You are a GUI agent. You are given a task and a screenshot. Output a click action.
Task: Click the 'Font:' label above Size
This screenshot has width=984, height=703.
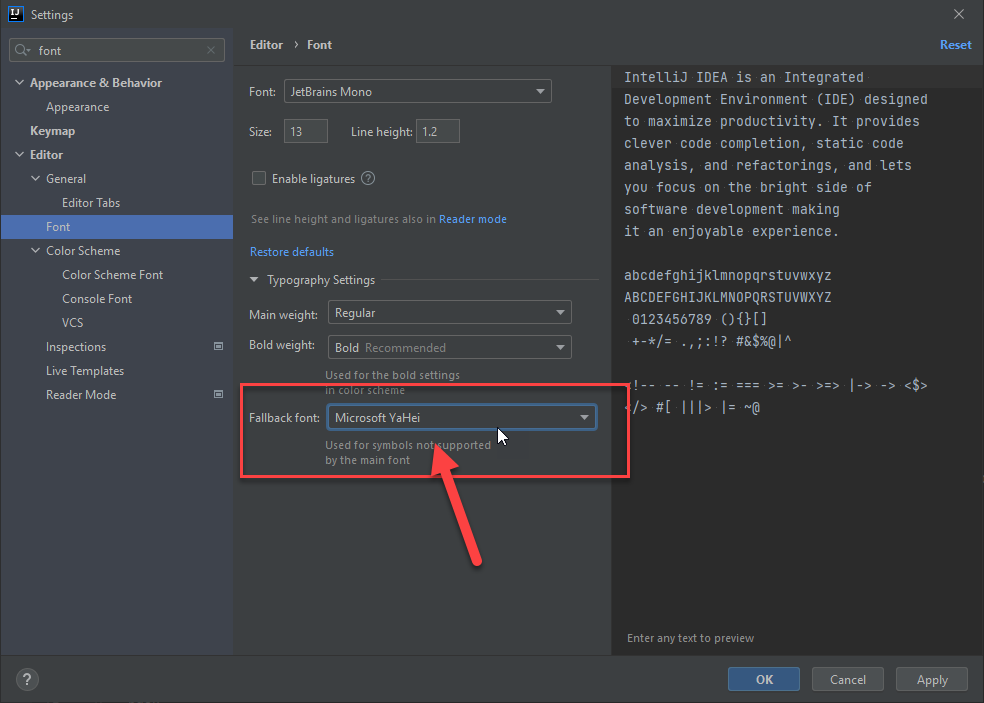click(262, 92)
